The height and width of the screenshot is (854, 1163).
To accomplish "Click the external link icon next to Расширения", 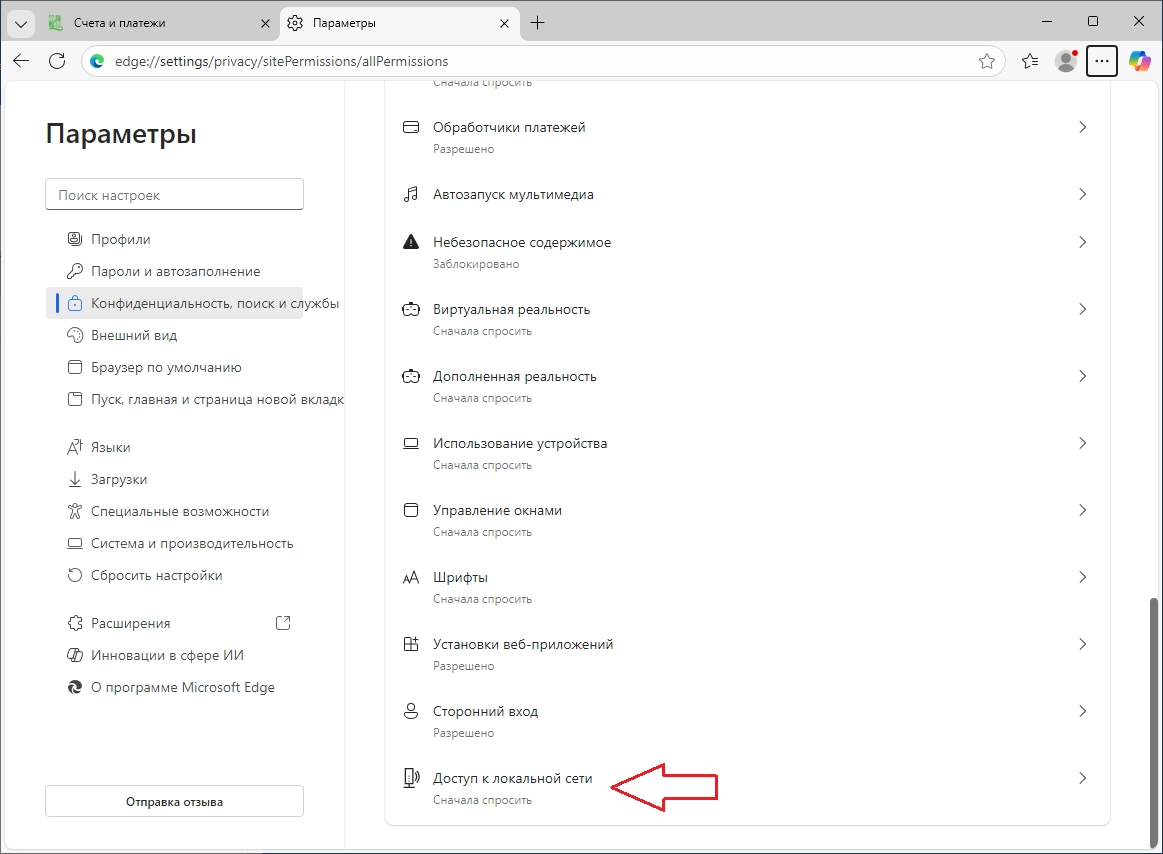I will [283, 623].
